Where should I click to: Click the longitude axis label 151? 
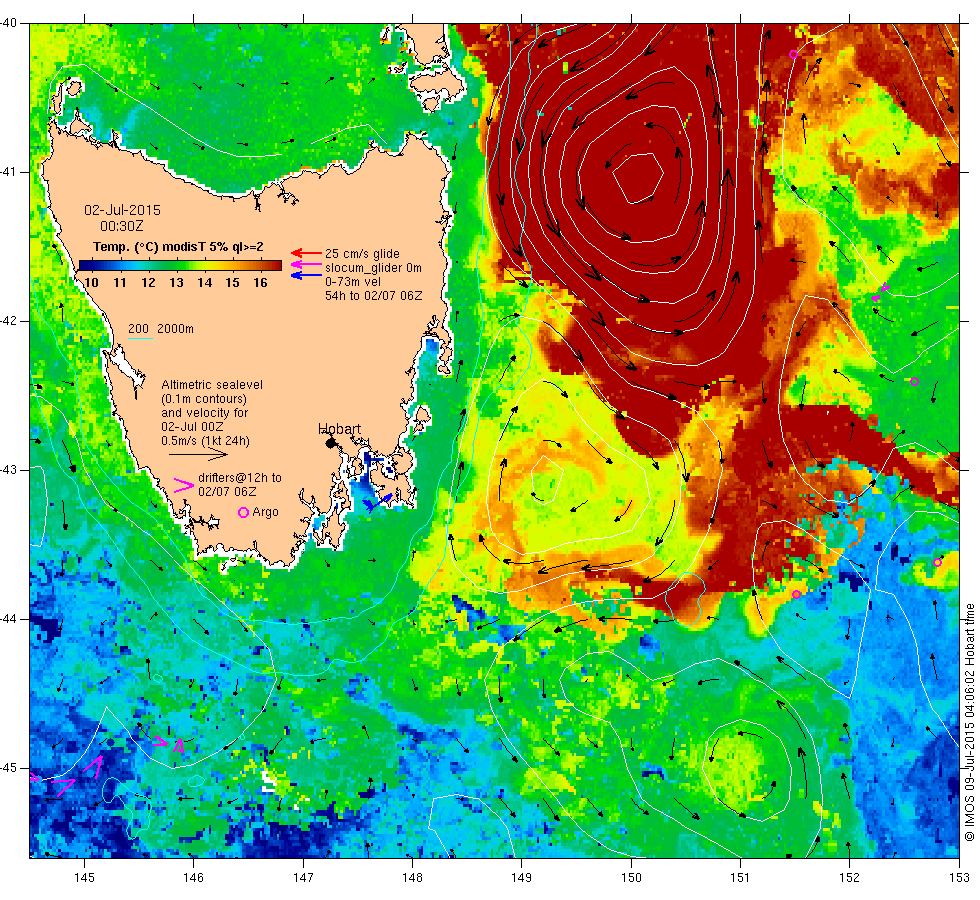point(740,878)
